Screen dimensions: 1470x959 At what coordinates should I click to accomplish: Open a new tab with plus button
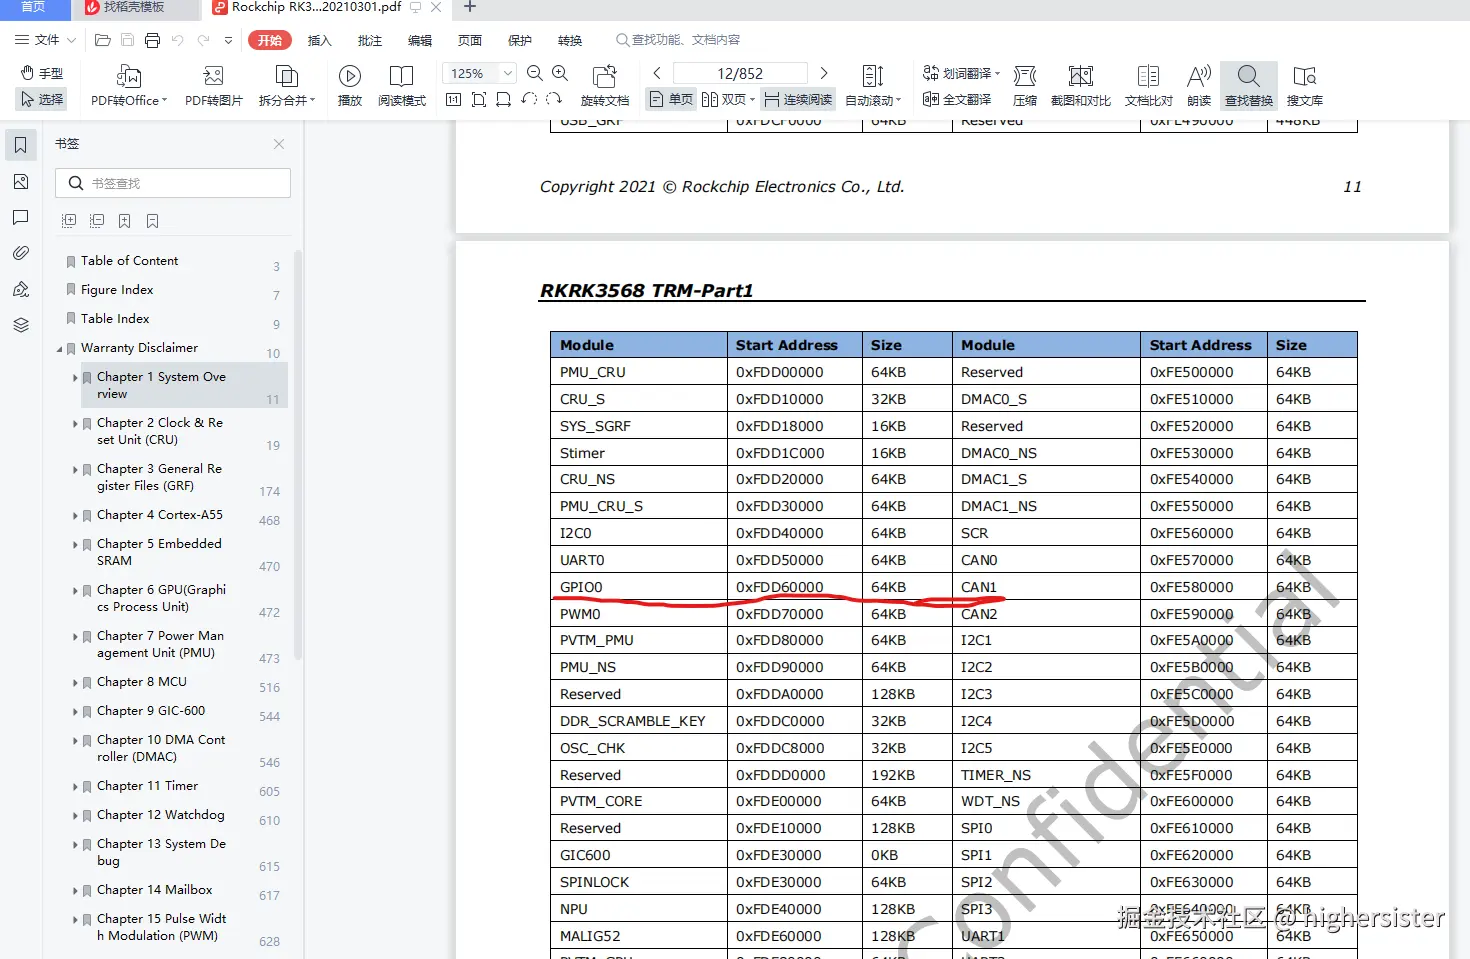click(470, 7)
